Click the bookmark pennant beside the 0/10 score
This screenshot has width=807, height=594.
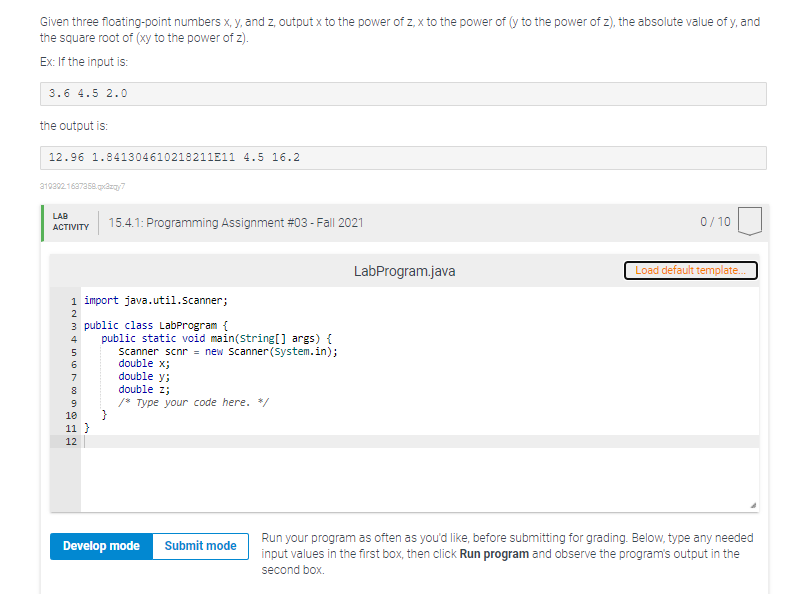[750, 221]
